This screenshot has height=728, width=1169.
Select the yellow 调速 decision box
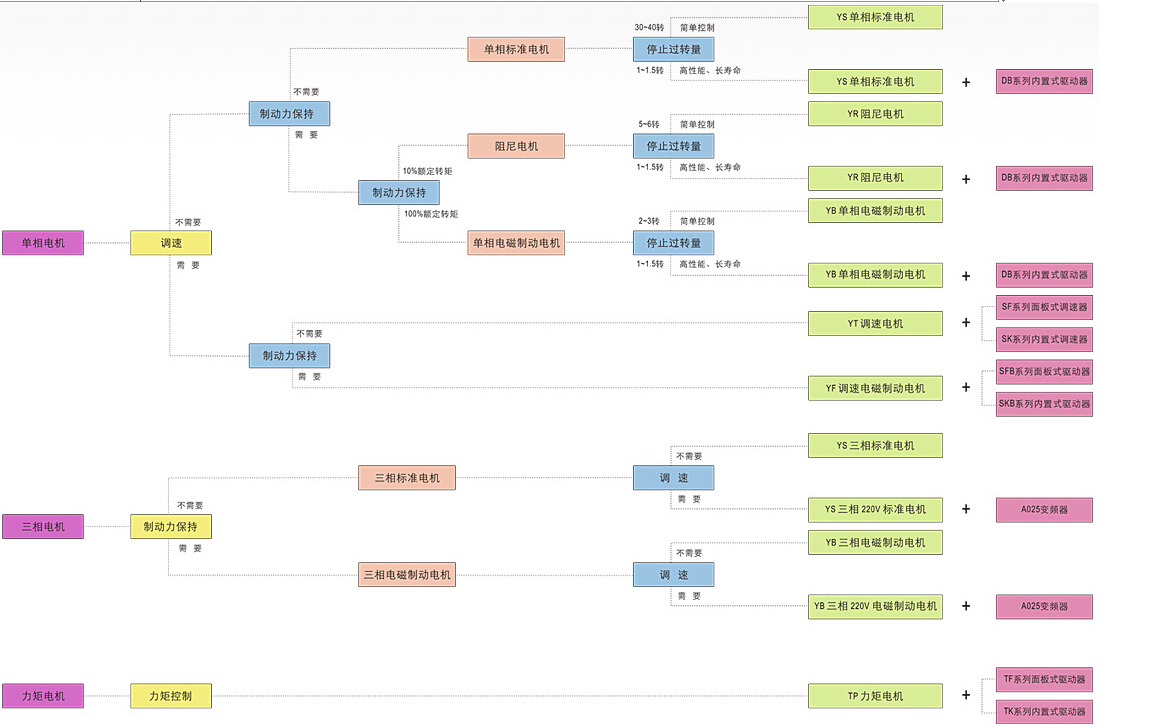pos(171,242)
